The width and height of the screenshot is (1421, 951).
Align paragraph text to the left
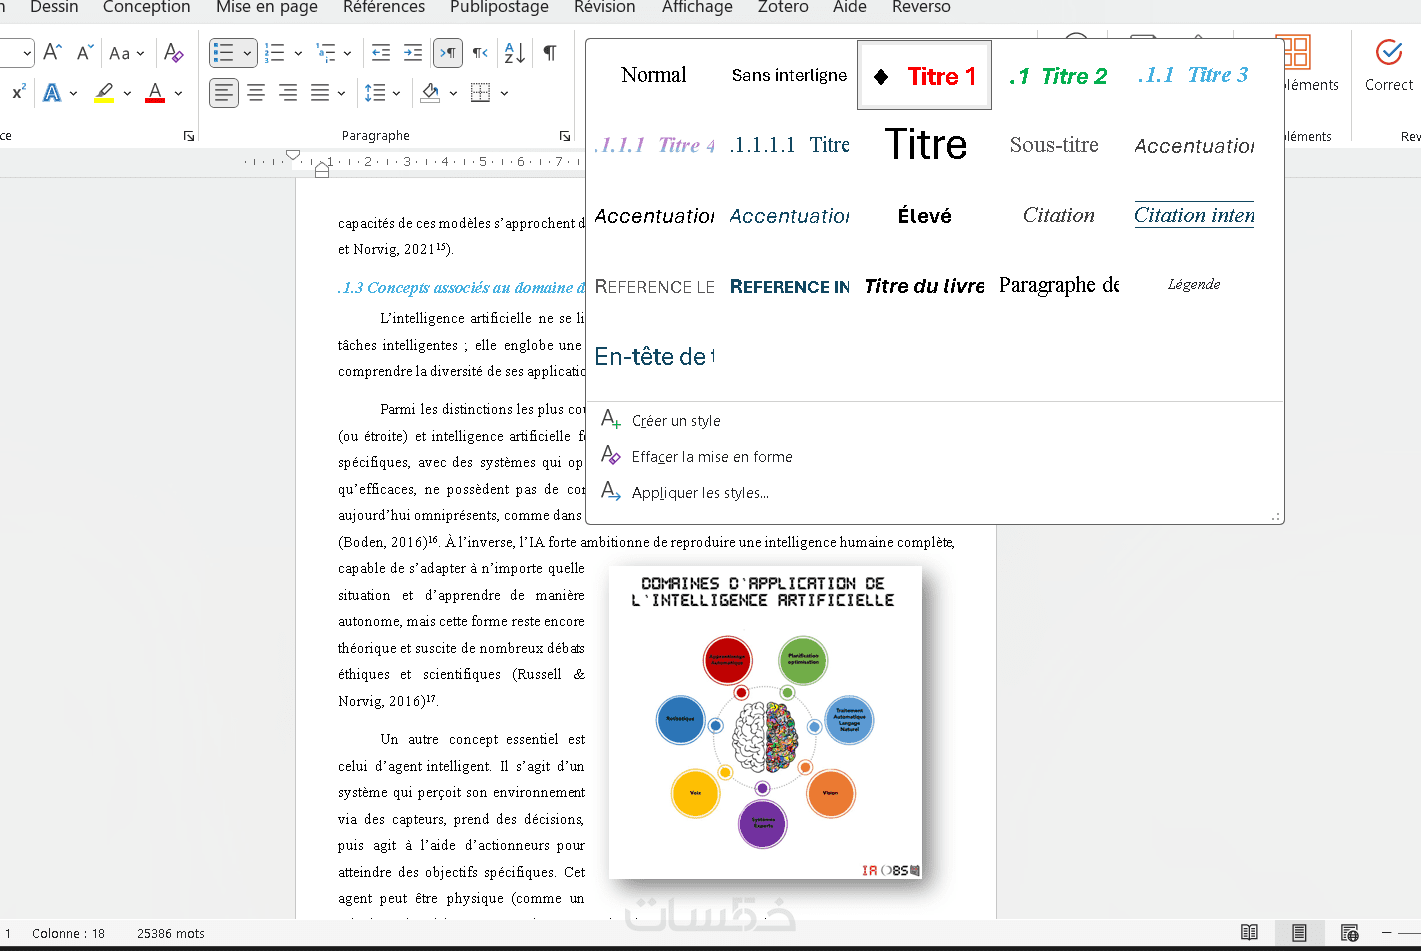coord(224,93)
